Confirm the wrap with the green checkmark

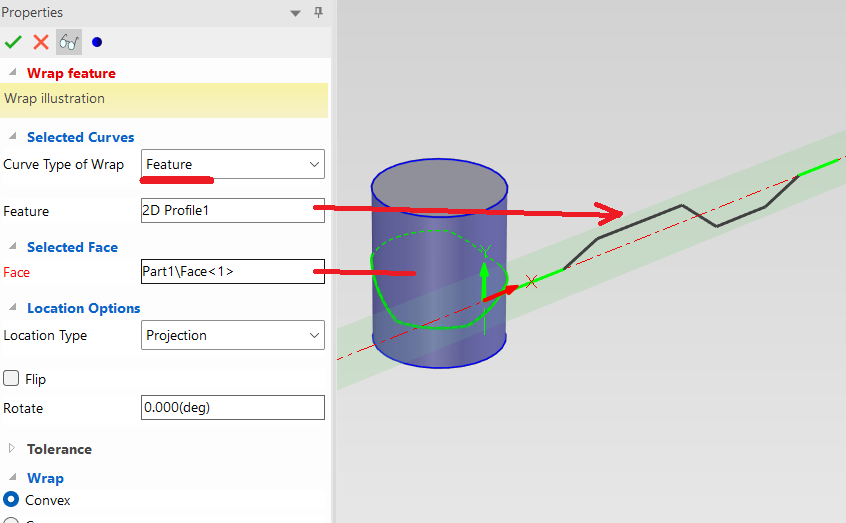13,42
